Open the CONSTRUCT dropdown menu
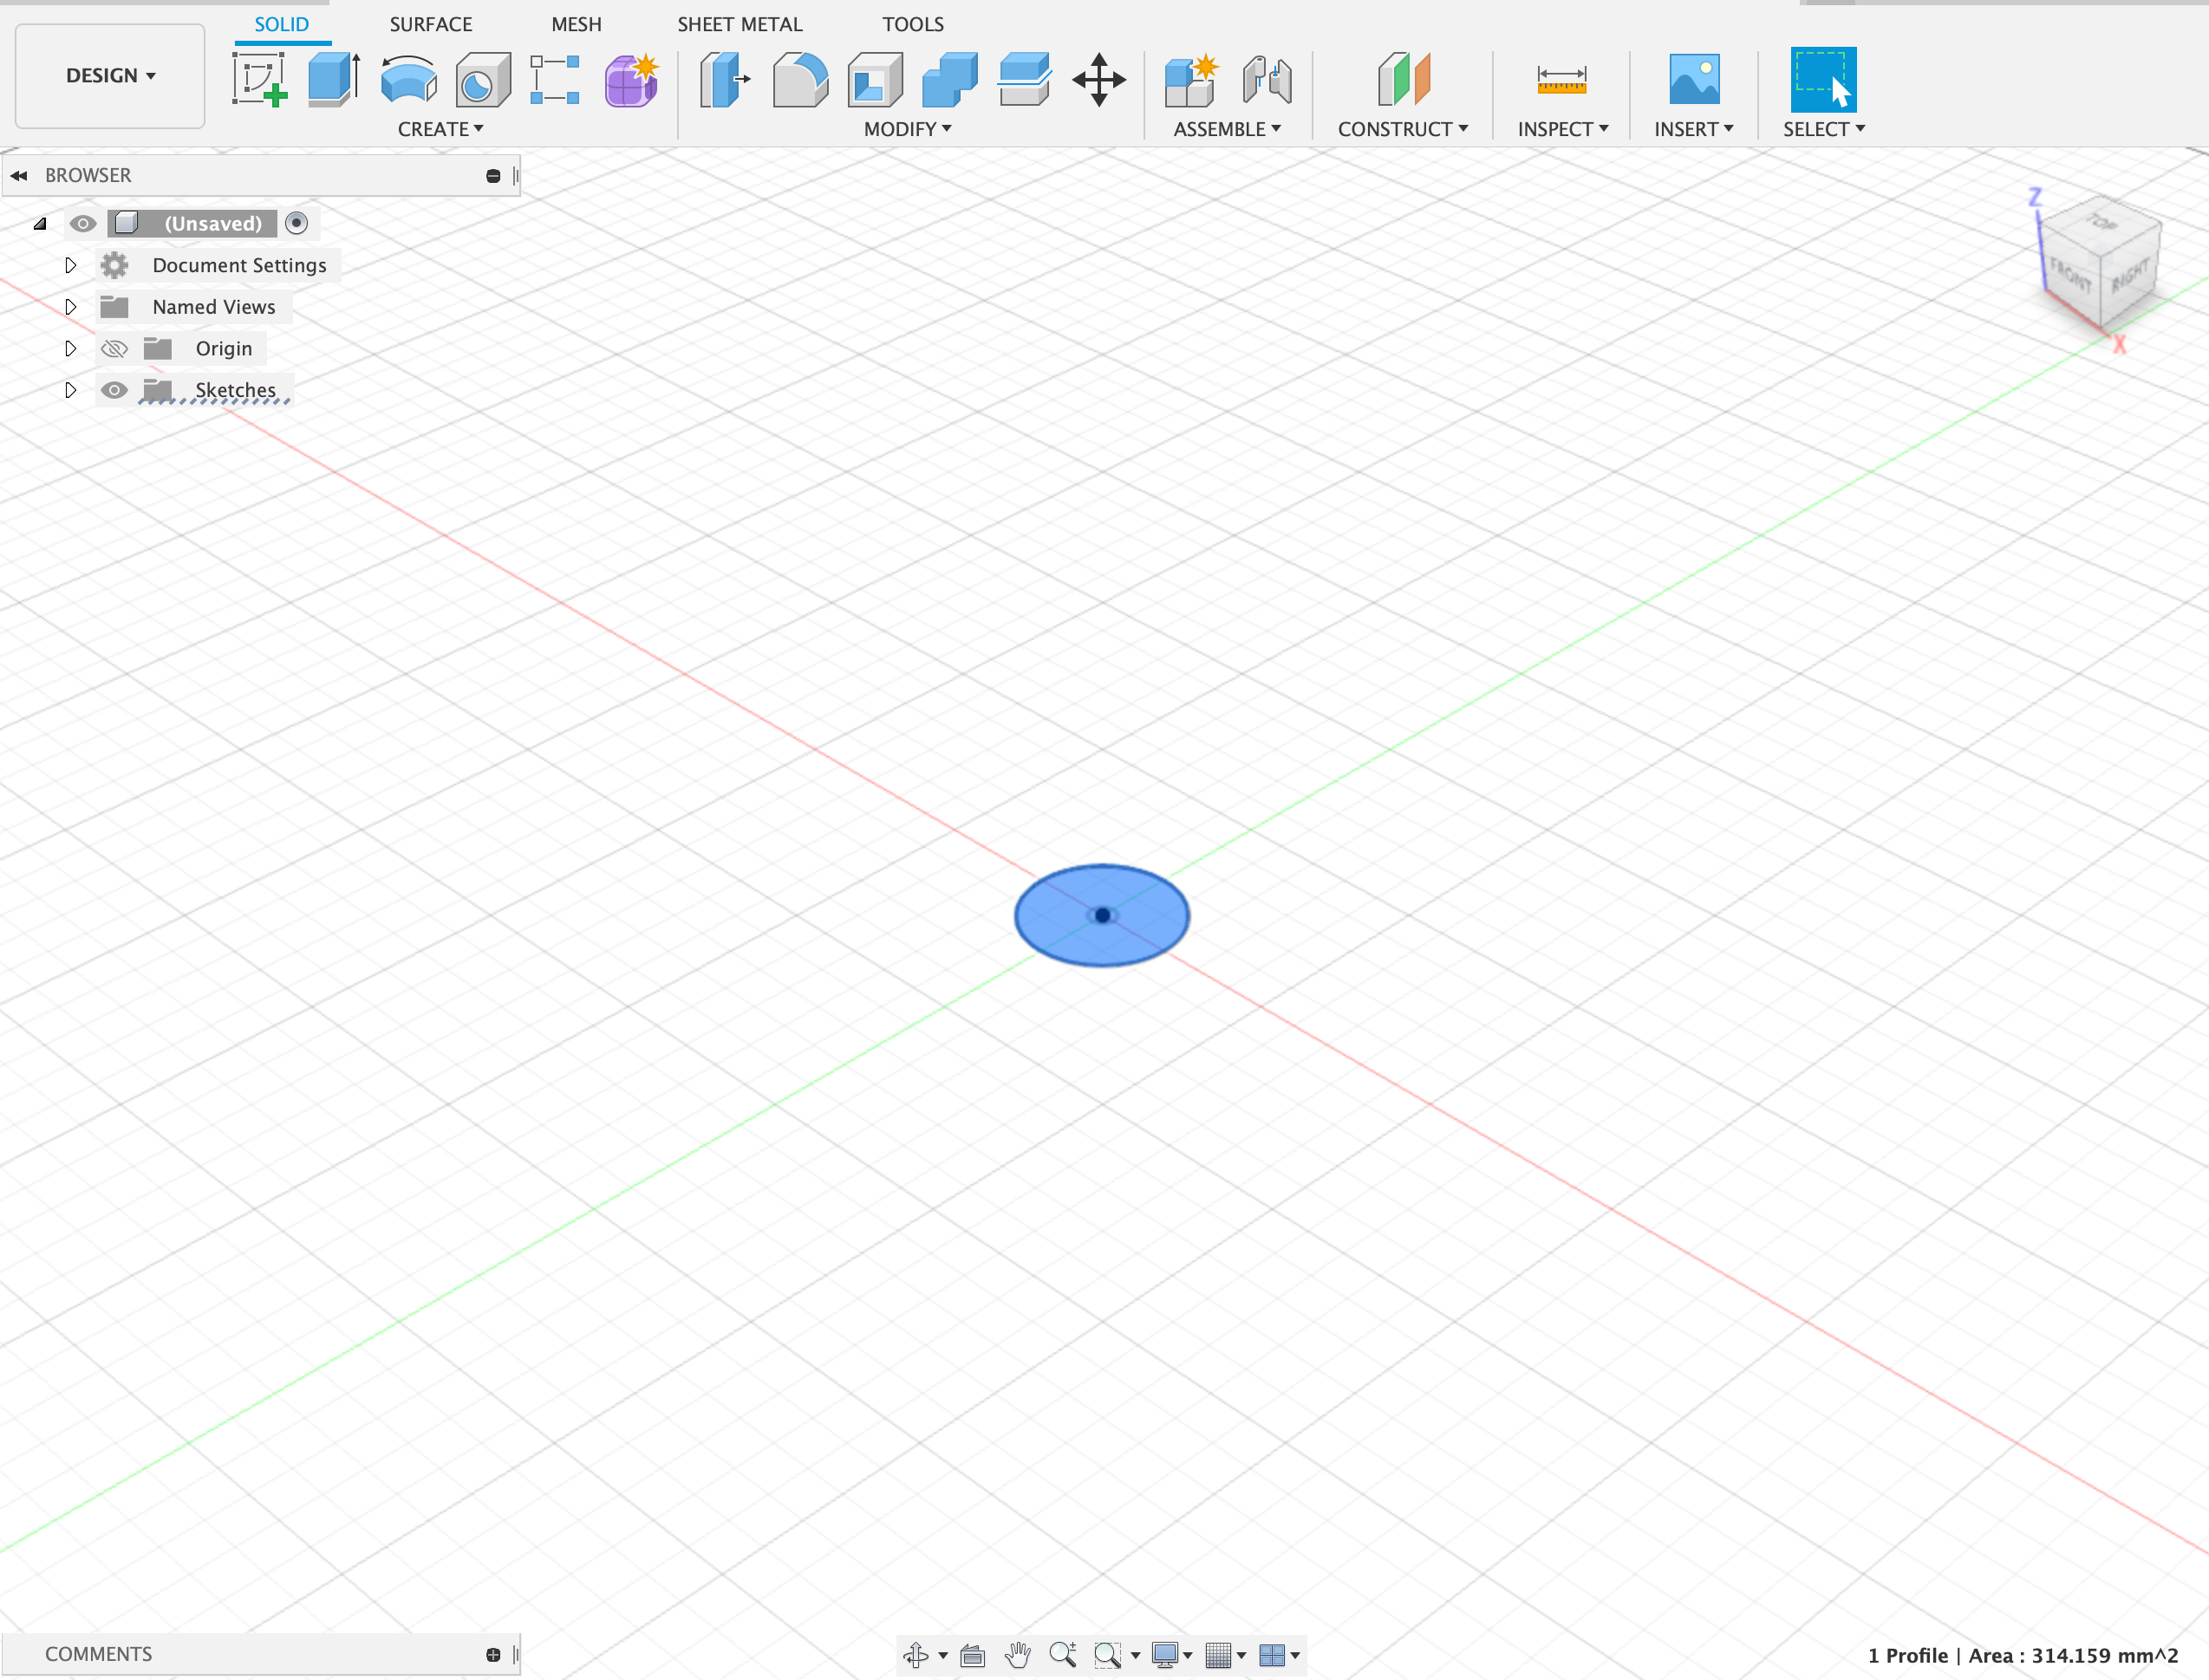This screenshot has height=1680, width=2209. (1403, 129)
